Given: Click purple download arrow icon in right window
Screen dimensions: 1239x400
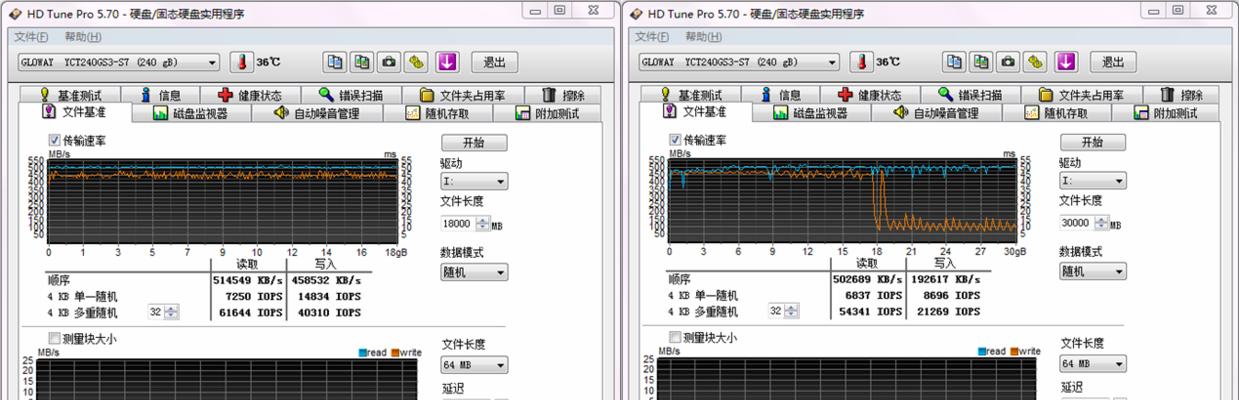Looking at the screenshot, I should click(1066, 62).
